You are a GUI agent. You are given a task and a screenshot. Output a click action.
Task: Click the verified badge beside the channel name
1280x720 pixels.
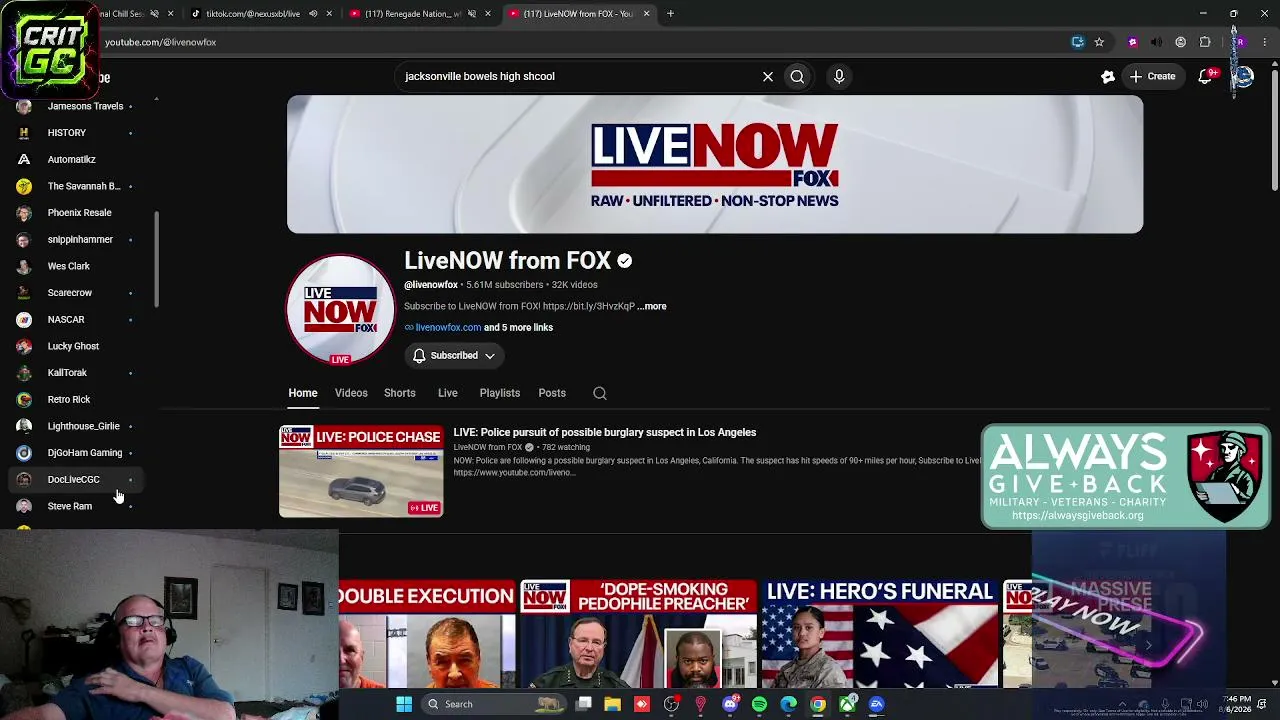625,261
